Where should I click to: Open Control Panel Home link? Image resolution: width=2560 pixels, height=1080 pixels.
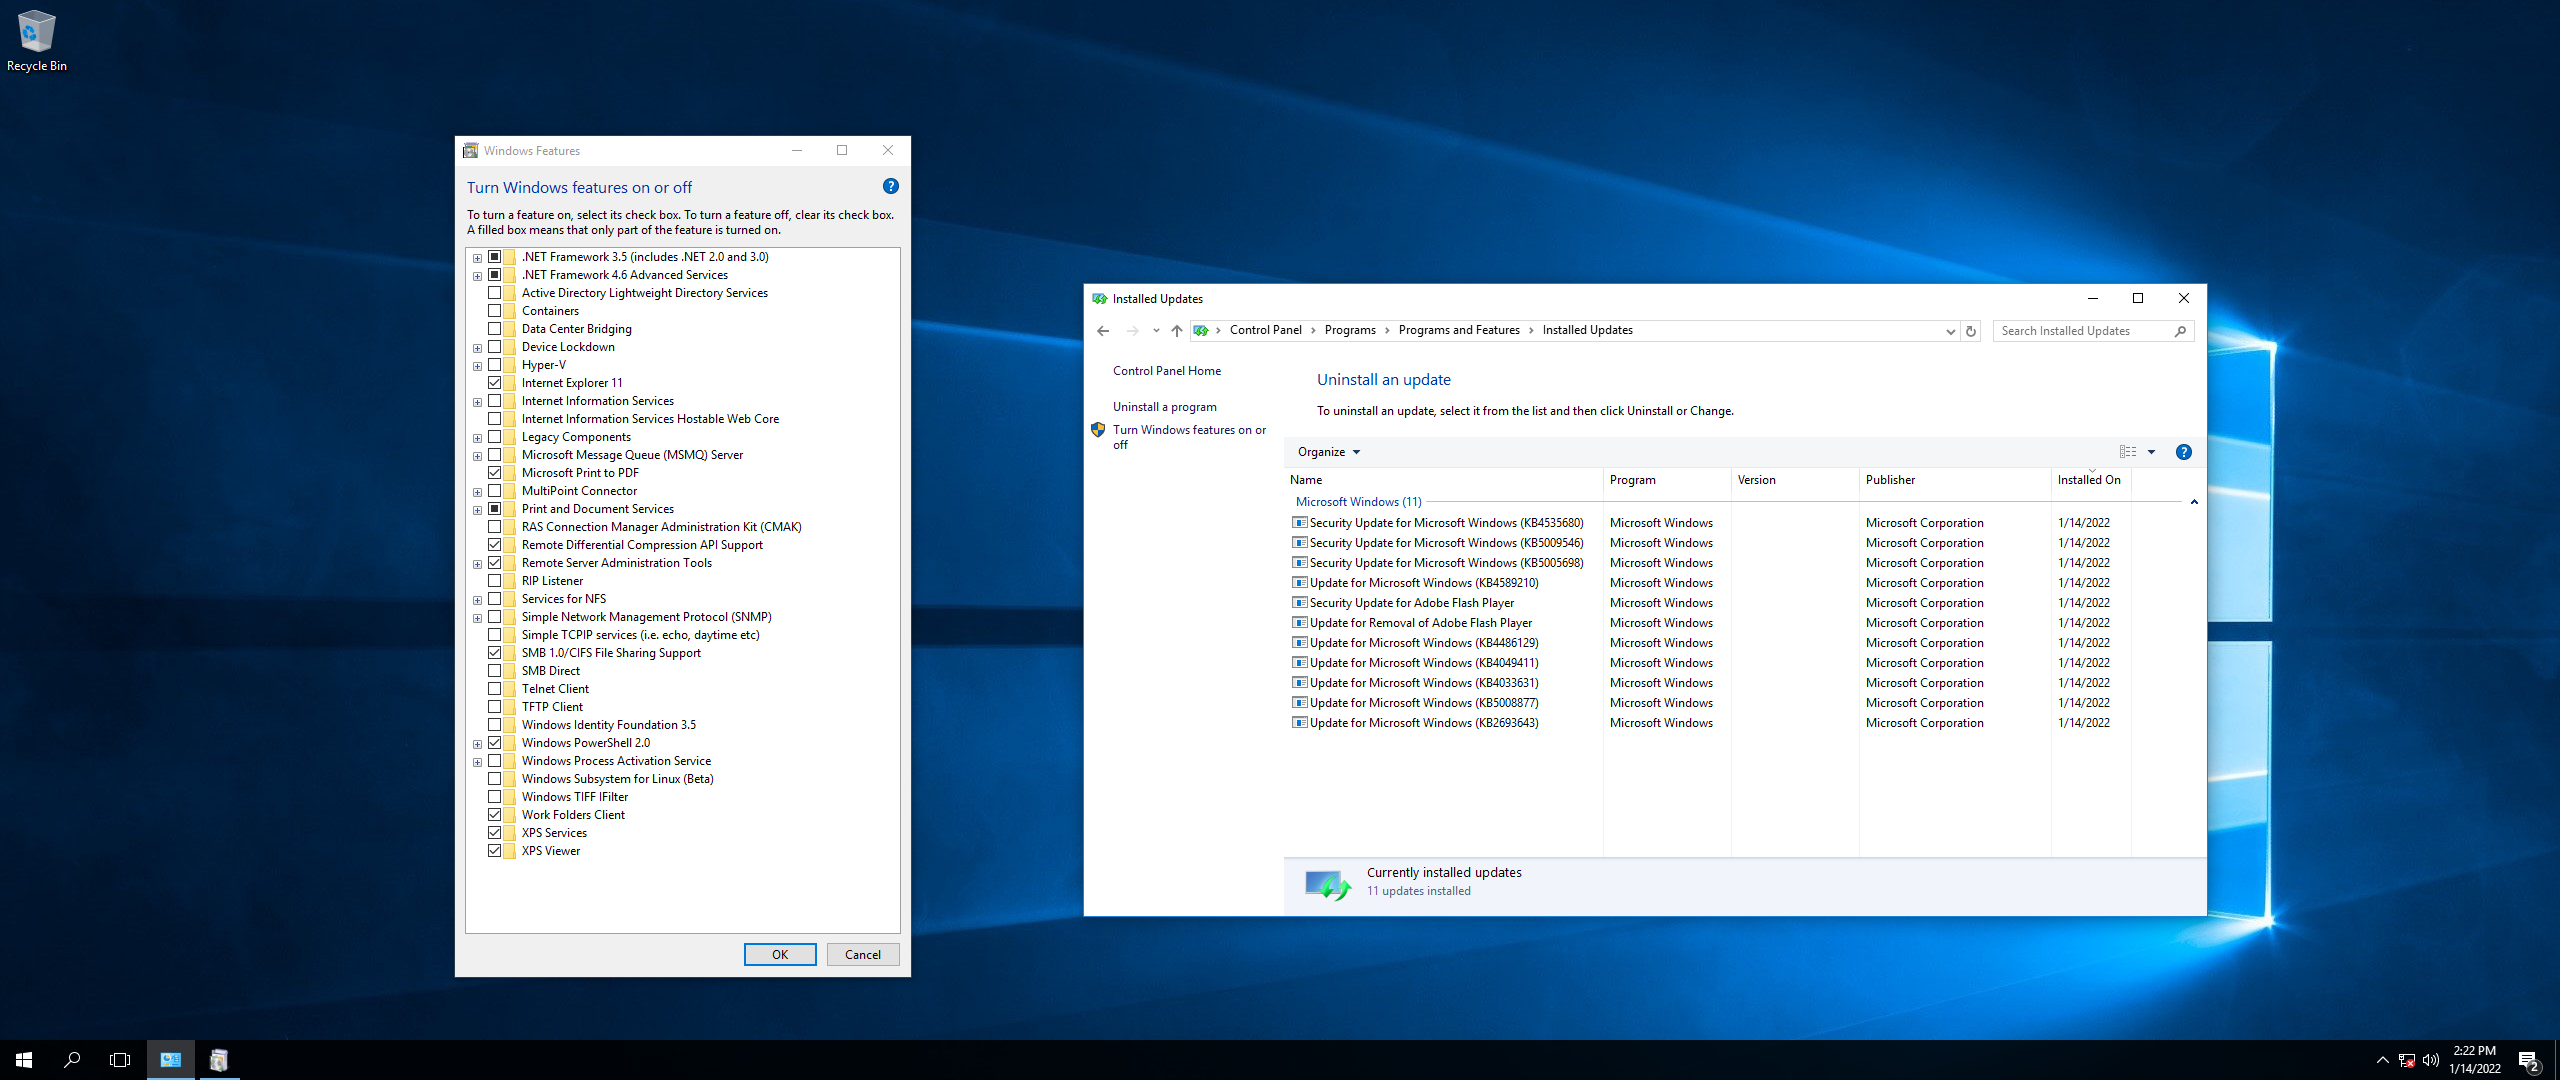pos(1166,371)
